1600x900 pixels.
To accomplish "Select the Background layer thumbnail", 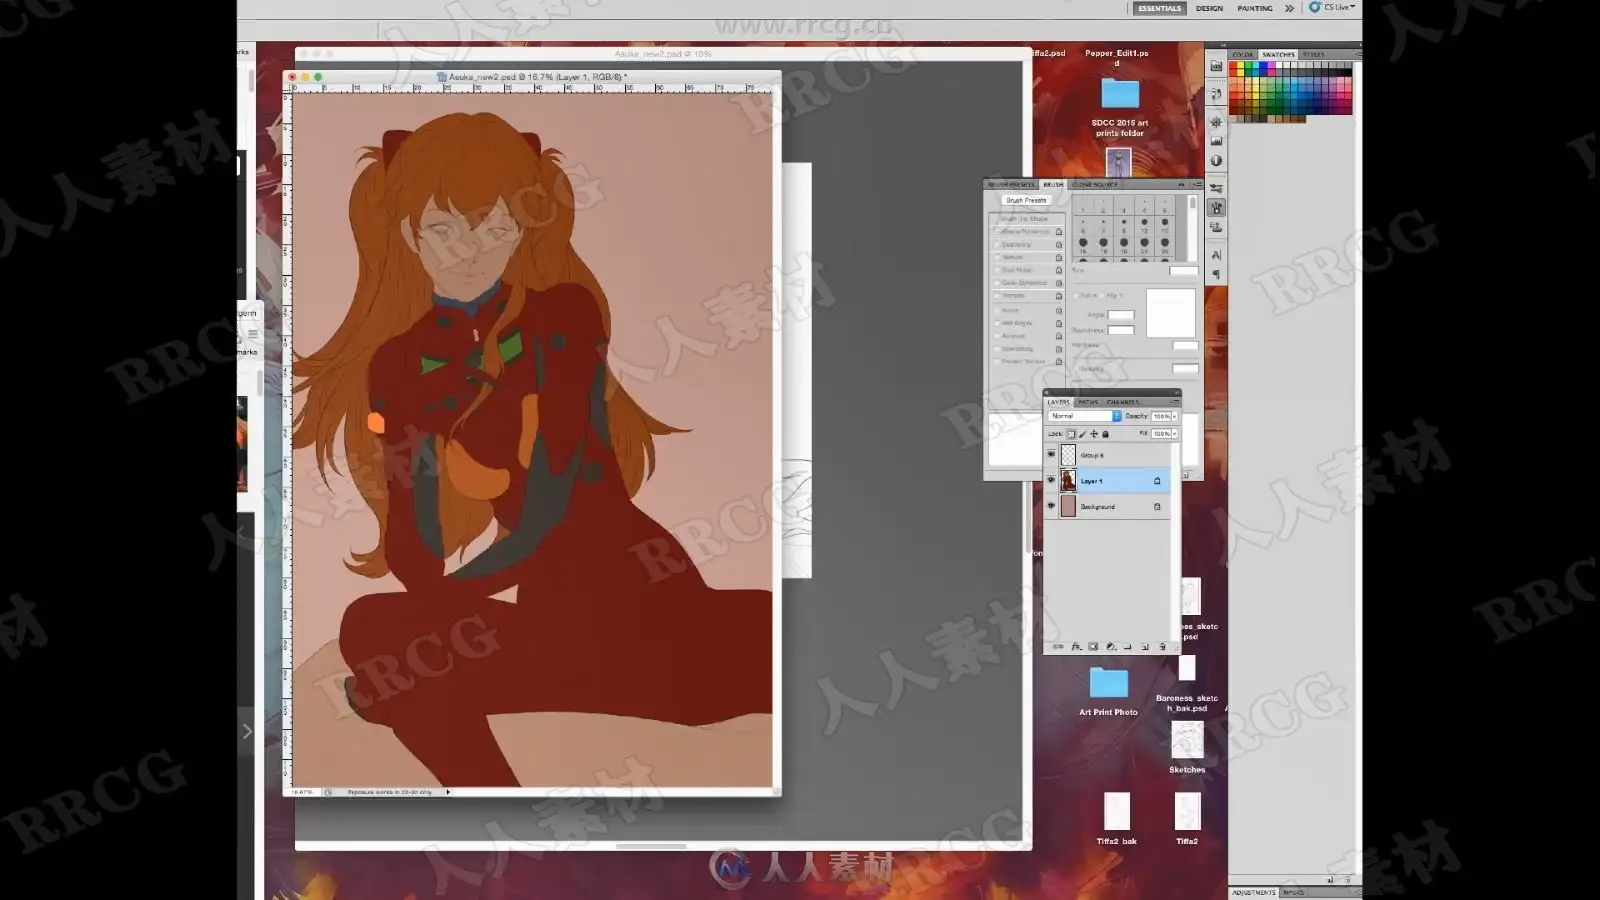I will (x=1068, y=507).
